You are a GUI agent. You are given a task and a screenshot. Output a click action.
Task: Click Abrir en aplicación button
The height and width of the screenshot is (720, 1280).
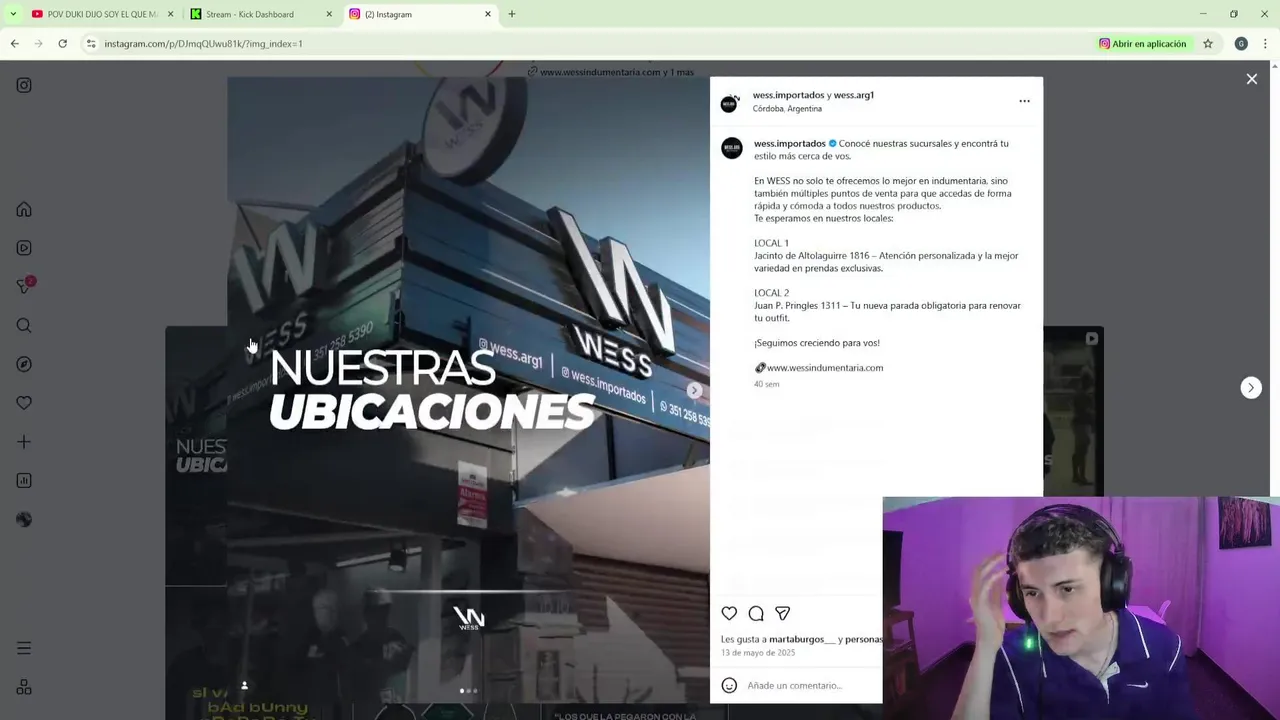coord(1142,44)
